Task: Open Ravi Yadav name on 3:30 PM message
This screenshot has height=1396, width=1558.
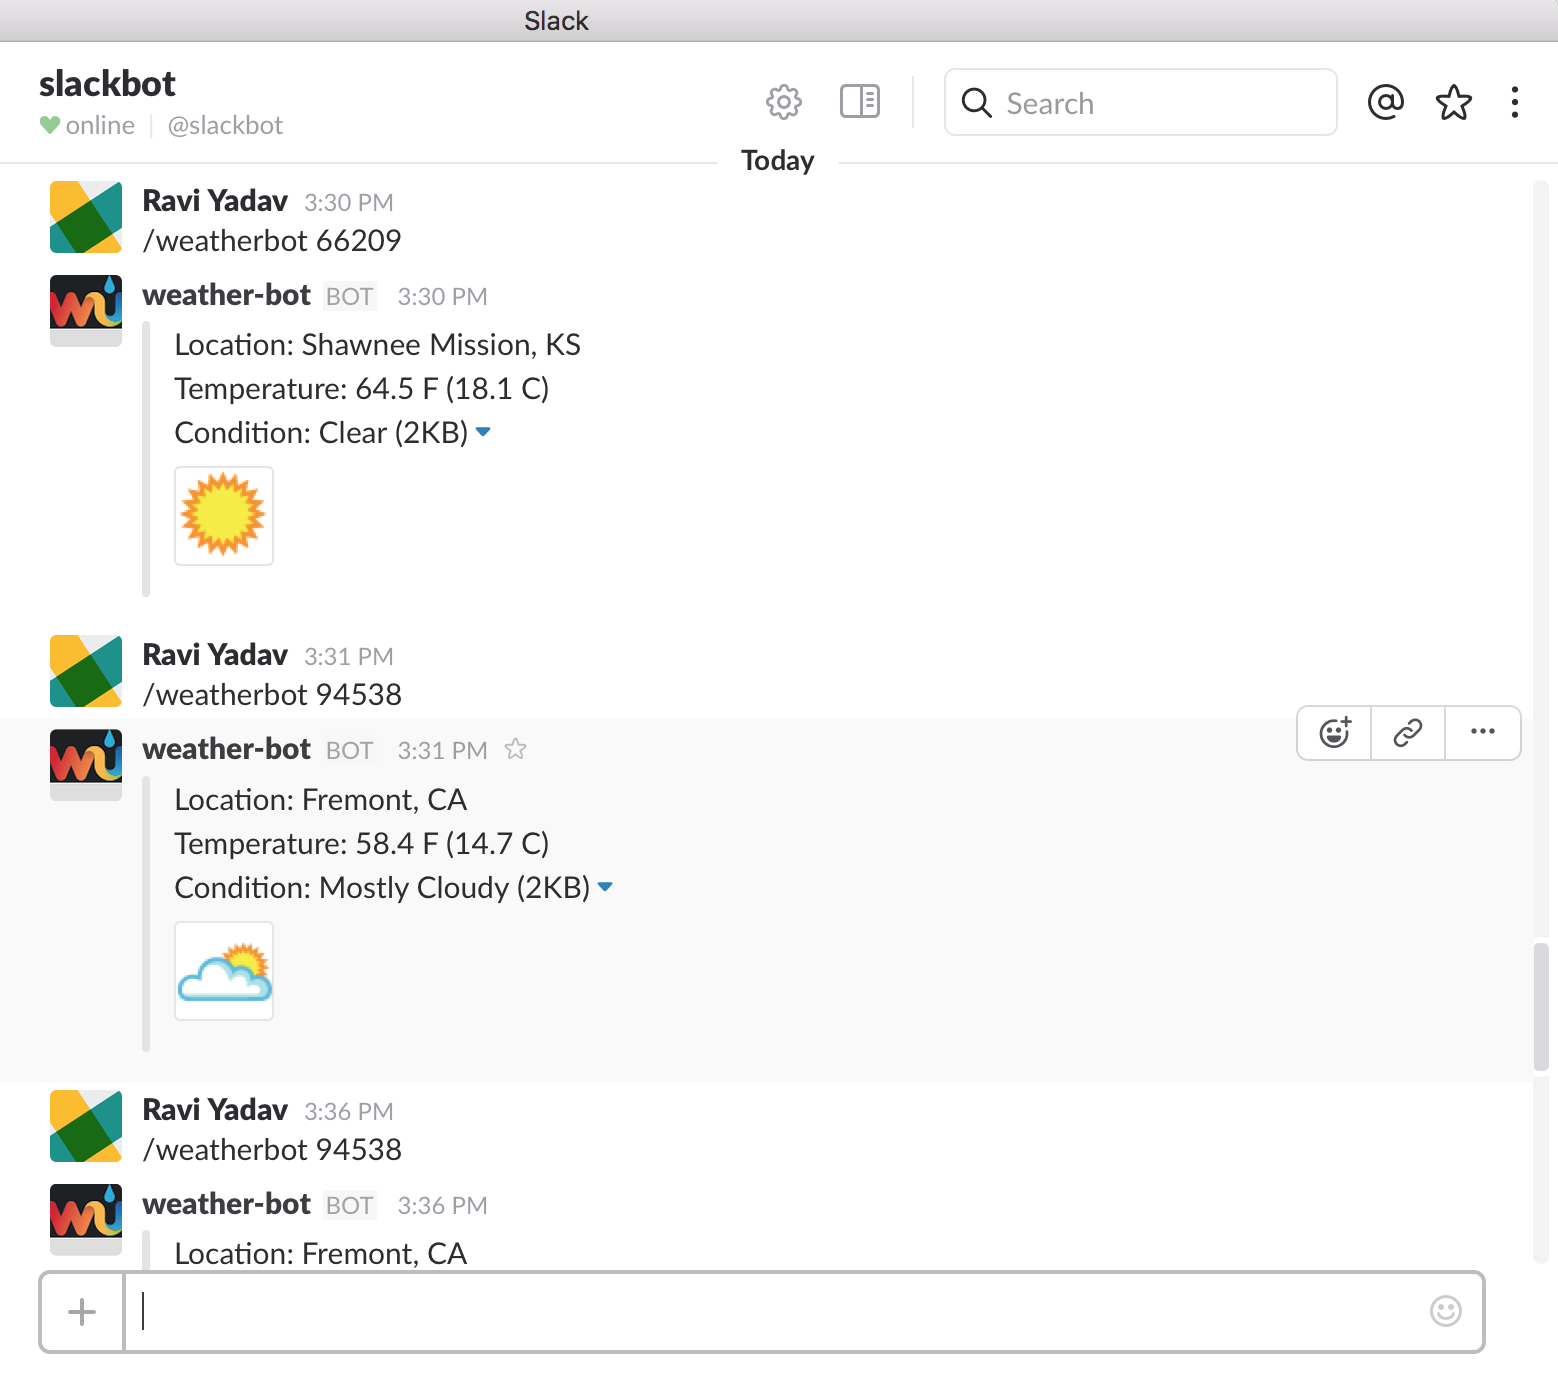Action: pyautogui.click(x=215, y=201)
